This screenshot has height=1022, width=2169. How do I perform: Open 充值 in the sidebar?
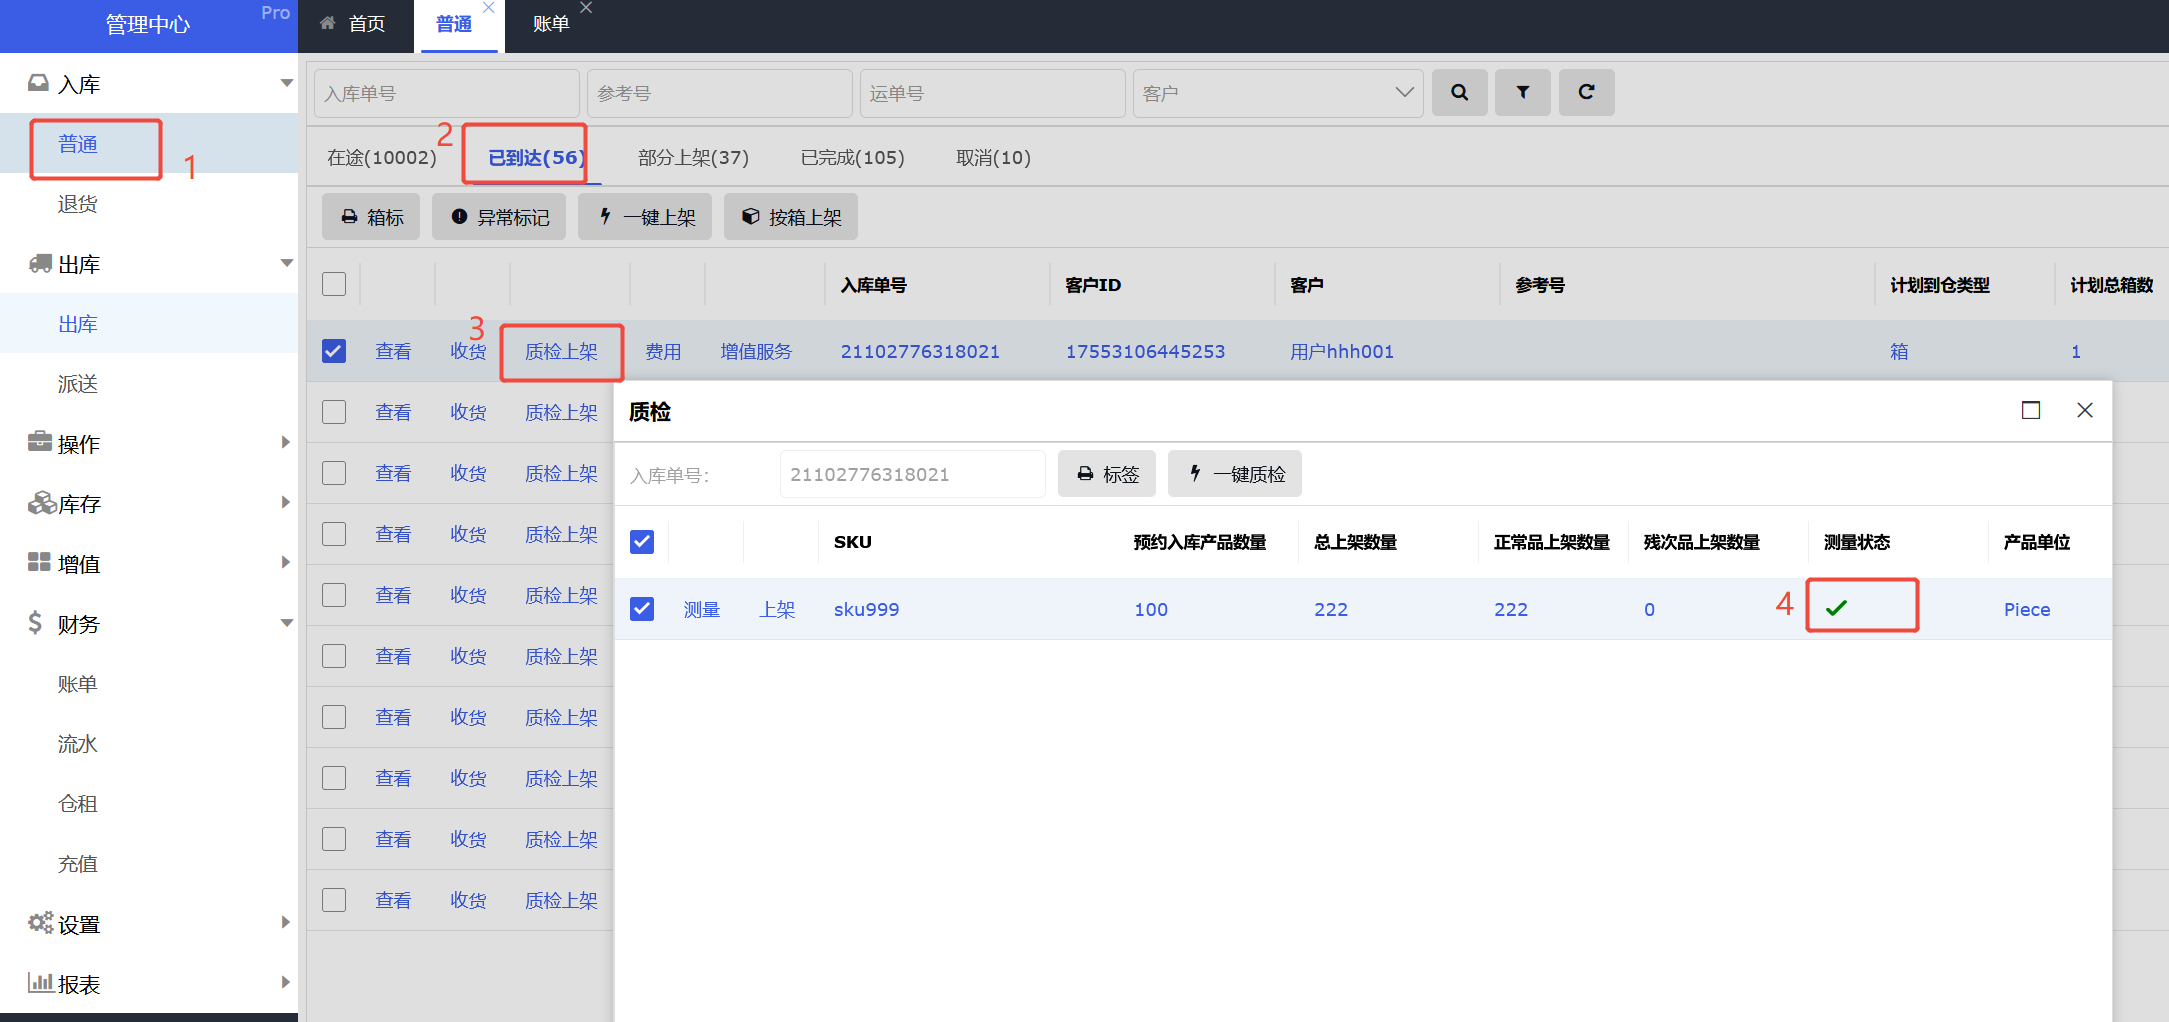(78, 864)
